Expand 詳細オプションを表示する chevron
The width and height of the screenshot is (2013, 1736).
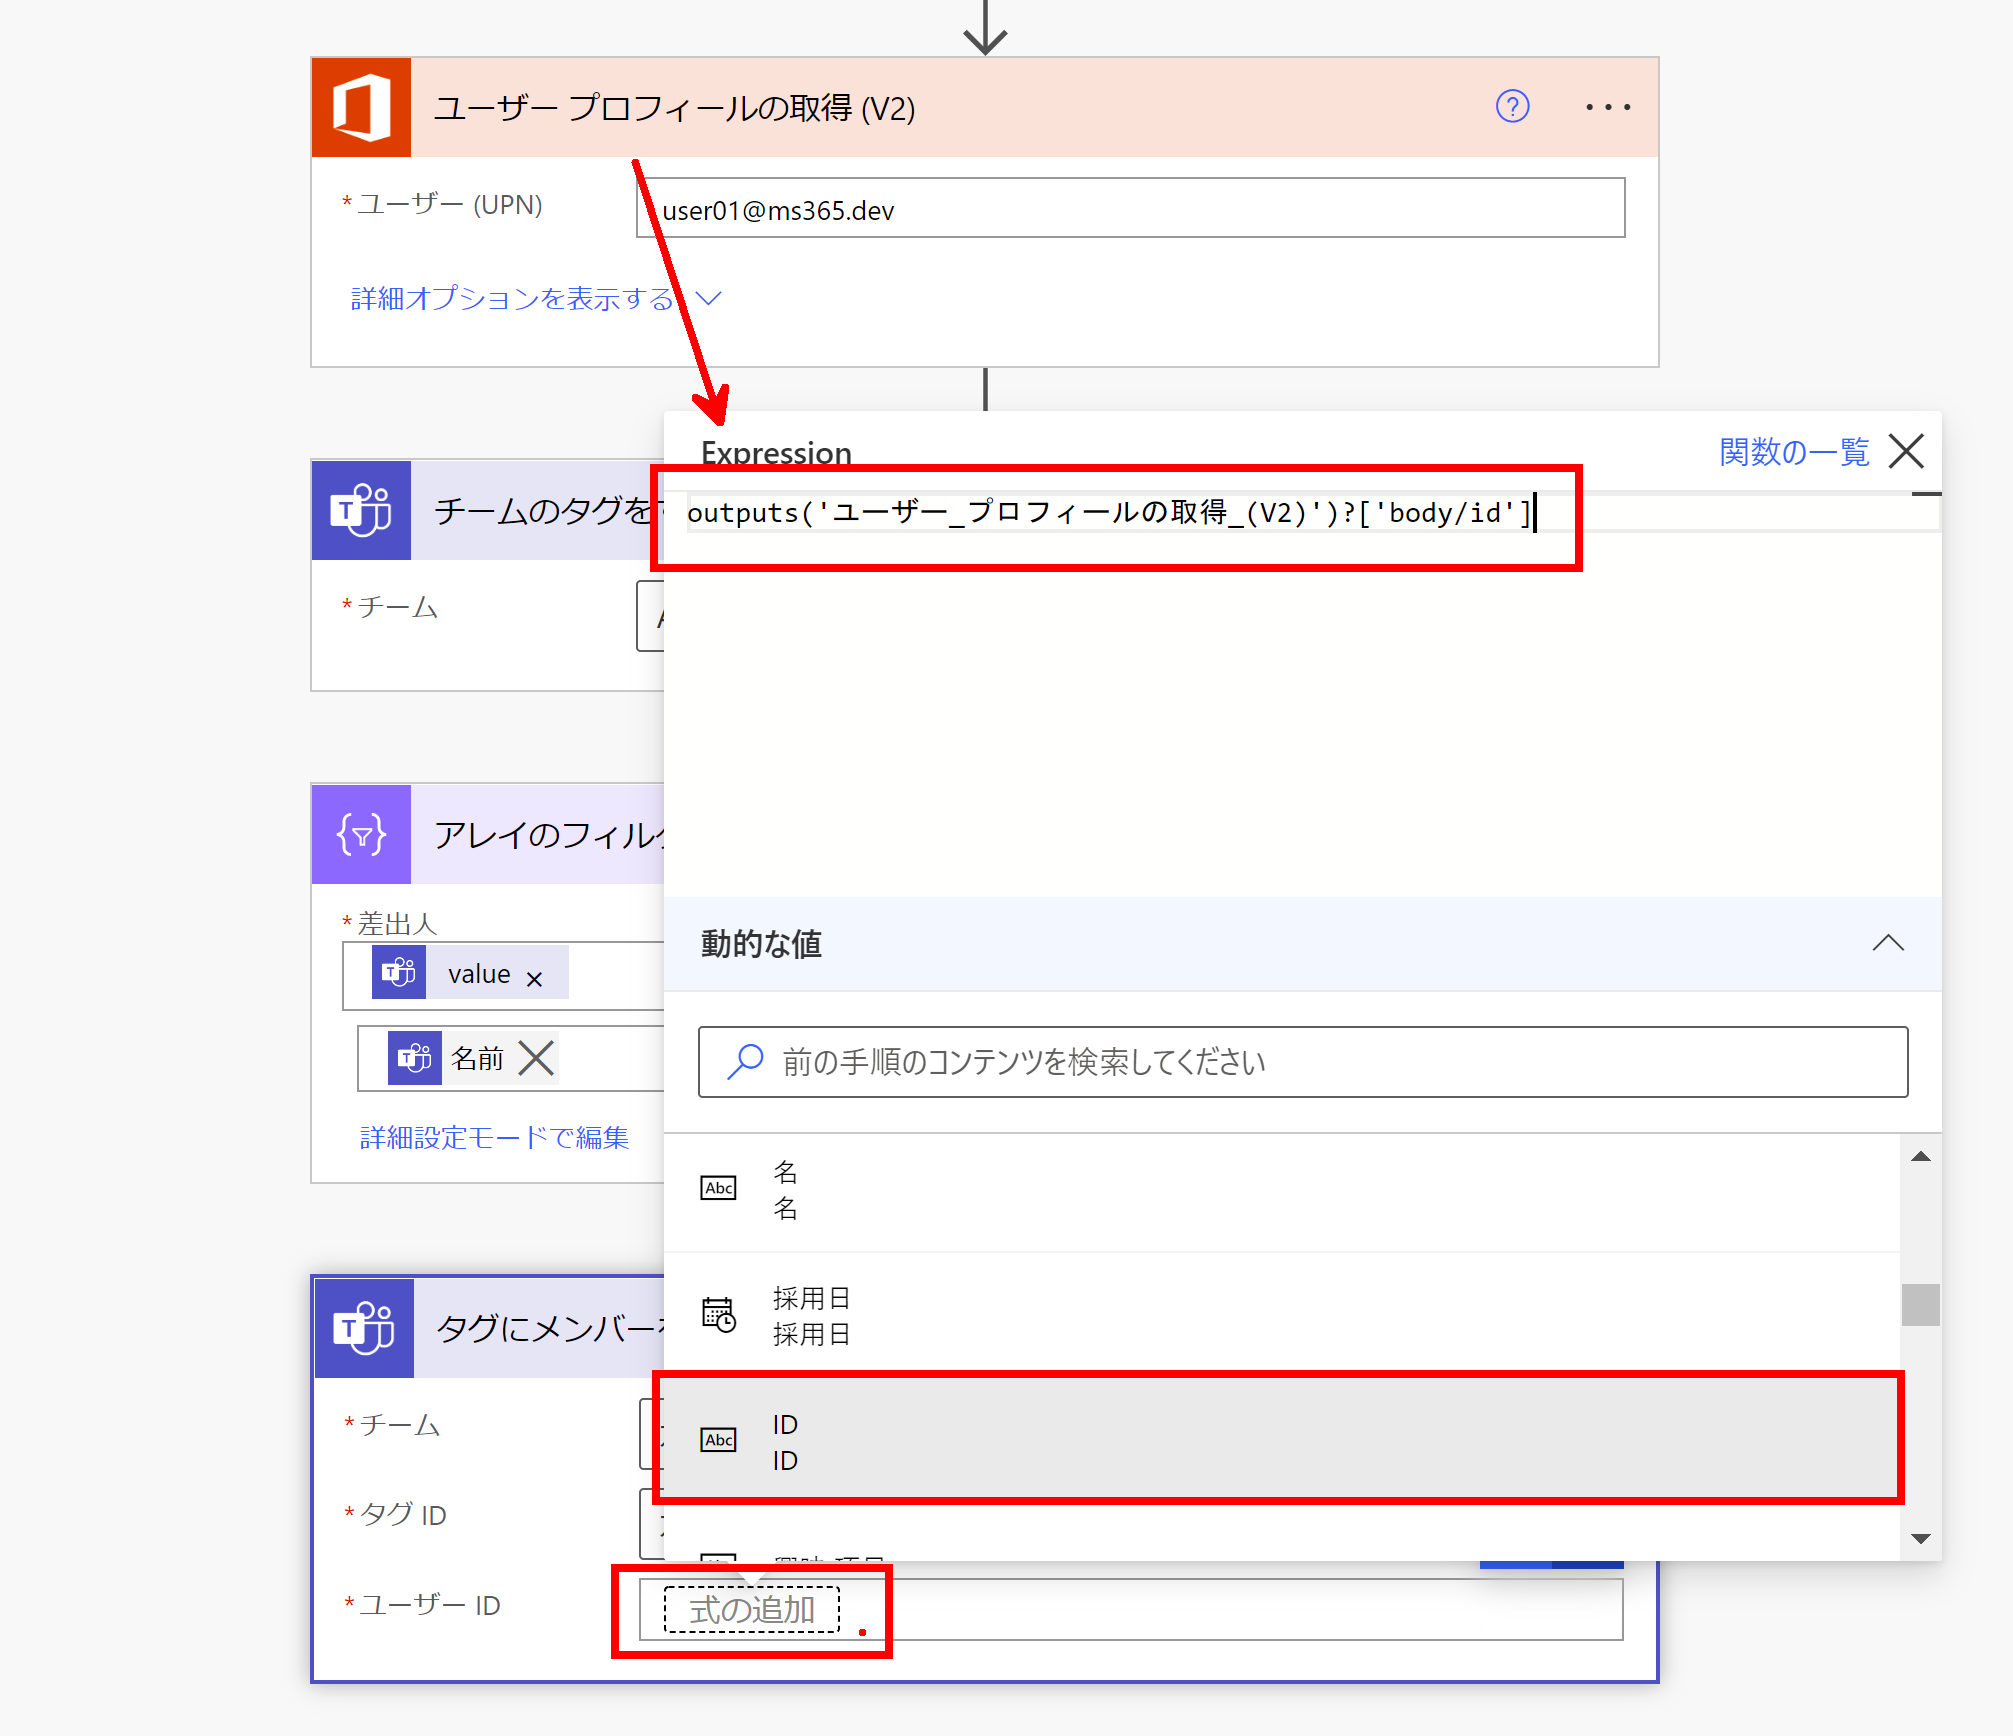click(x=708, y=298)
